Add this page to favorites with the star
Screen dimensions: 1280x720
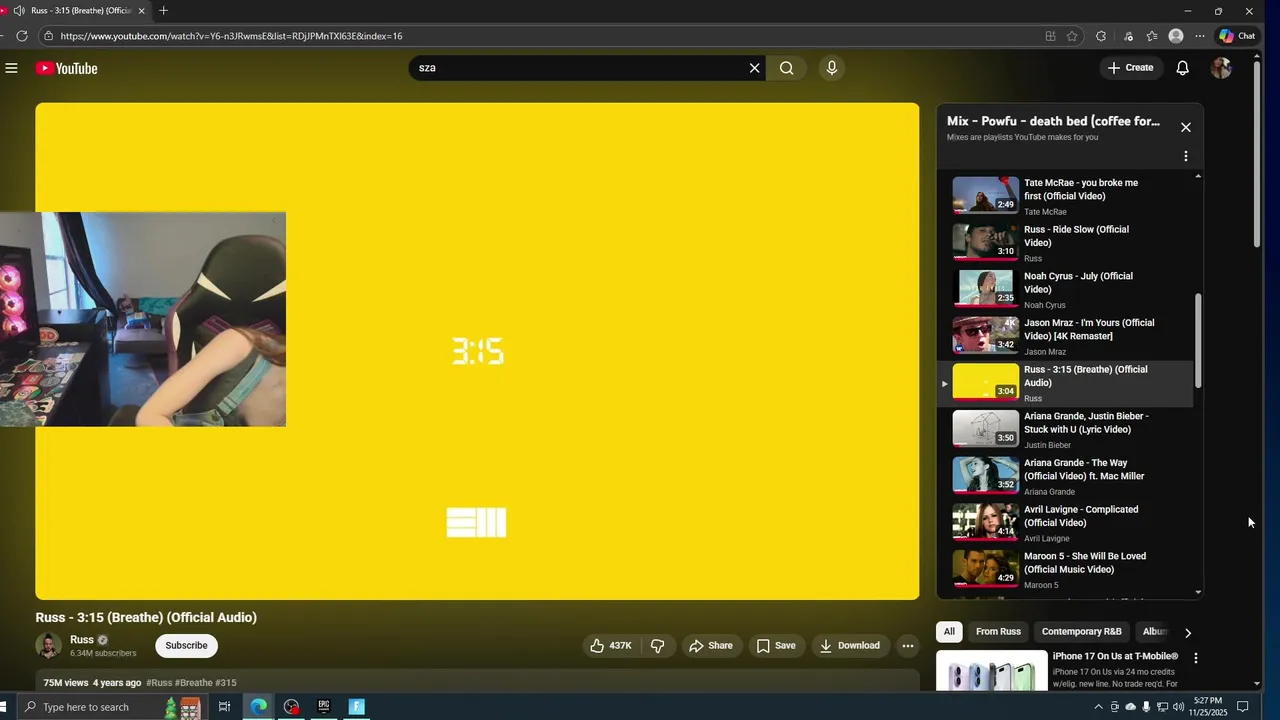coord(1072,36)
